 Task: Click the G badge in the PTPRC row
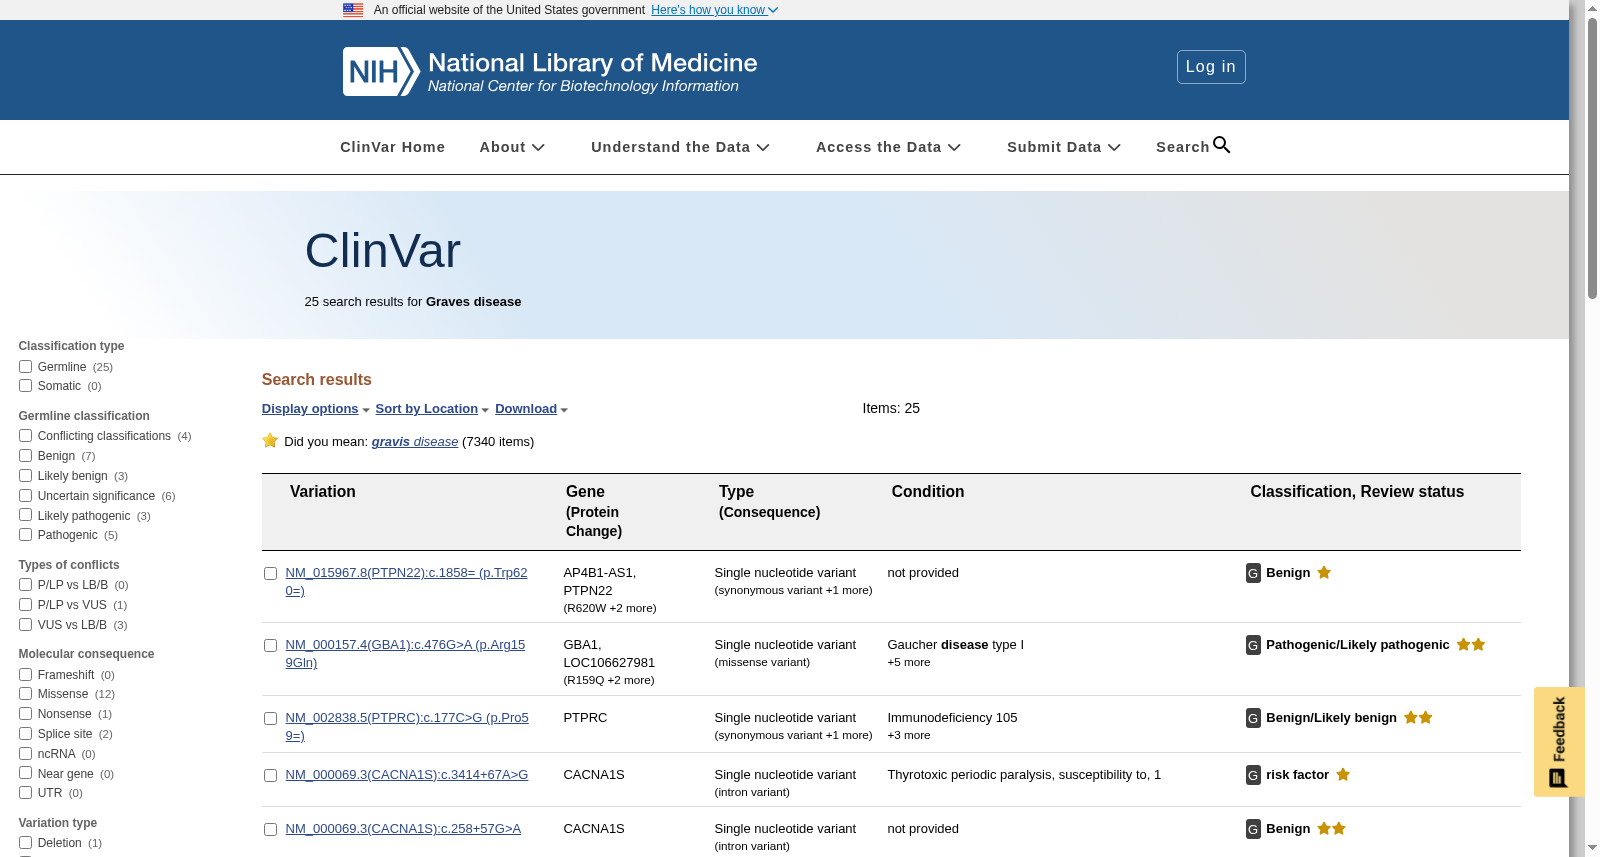pyautogui.click(x=1253, y=718)
